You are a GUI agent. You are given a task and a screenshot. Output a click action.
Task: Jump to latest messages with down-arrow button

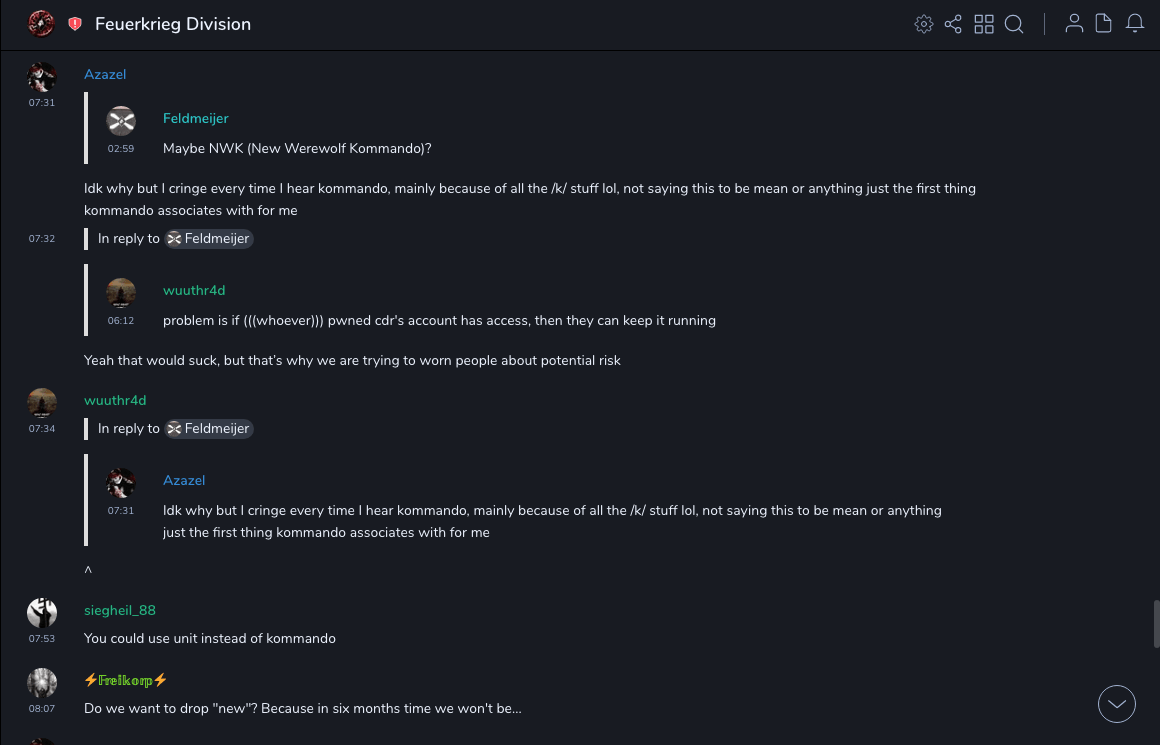pos(1117,704)
